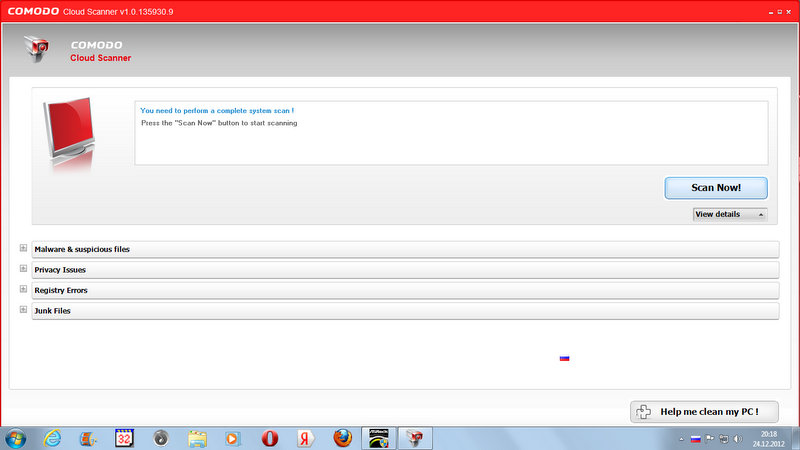Open Windows Explorer folder on taskbar
The height and width of the screenshot is (450, 800).
click(197, 438)
